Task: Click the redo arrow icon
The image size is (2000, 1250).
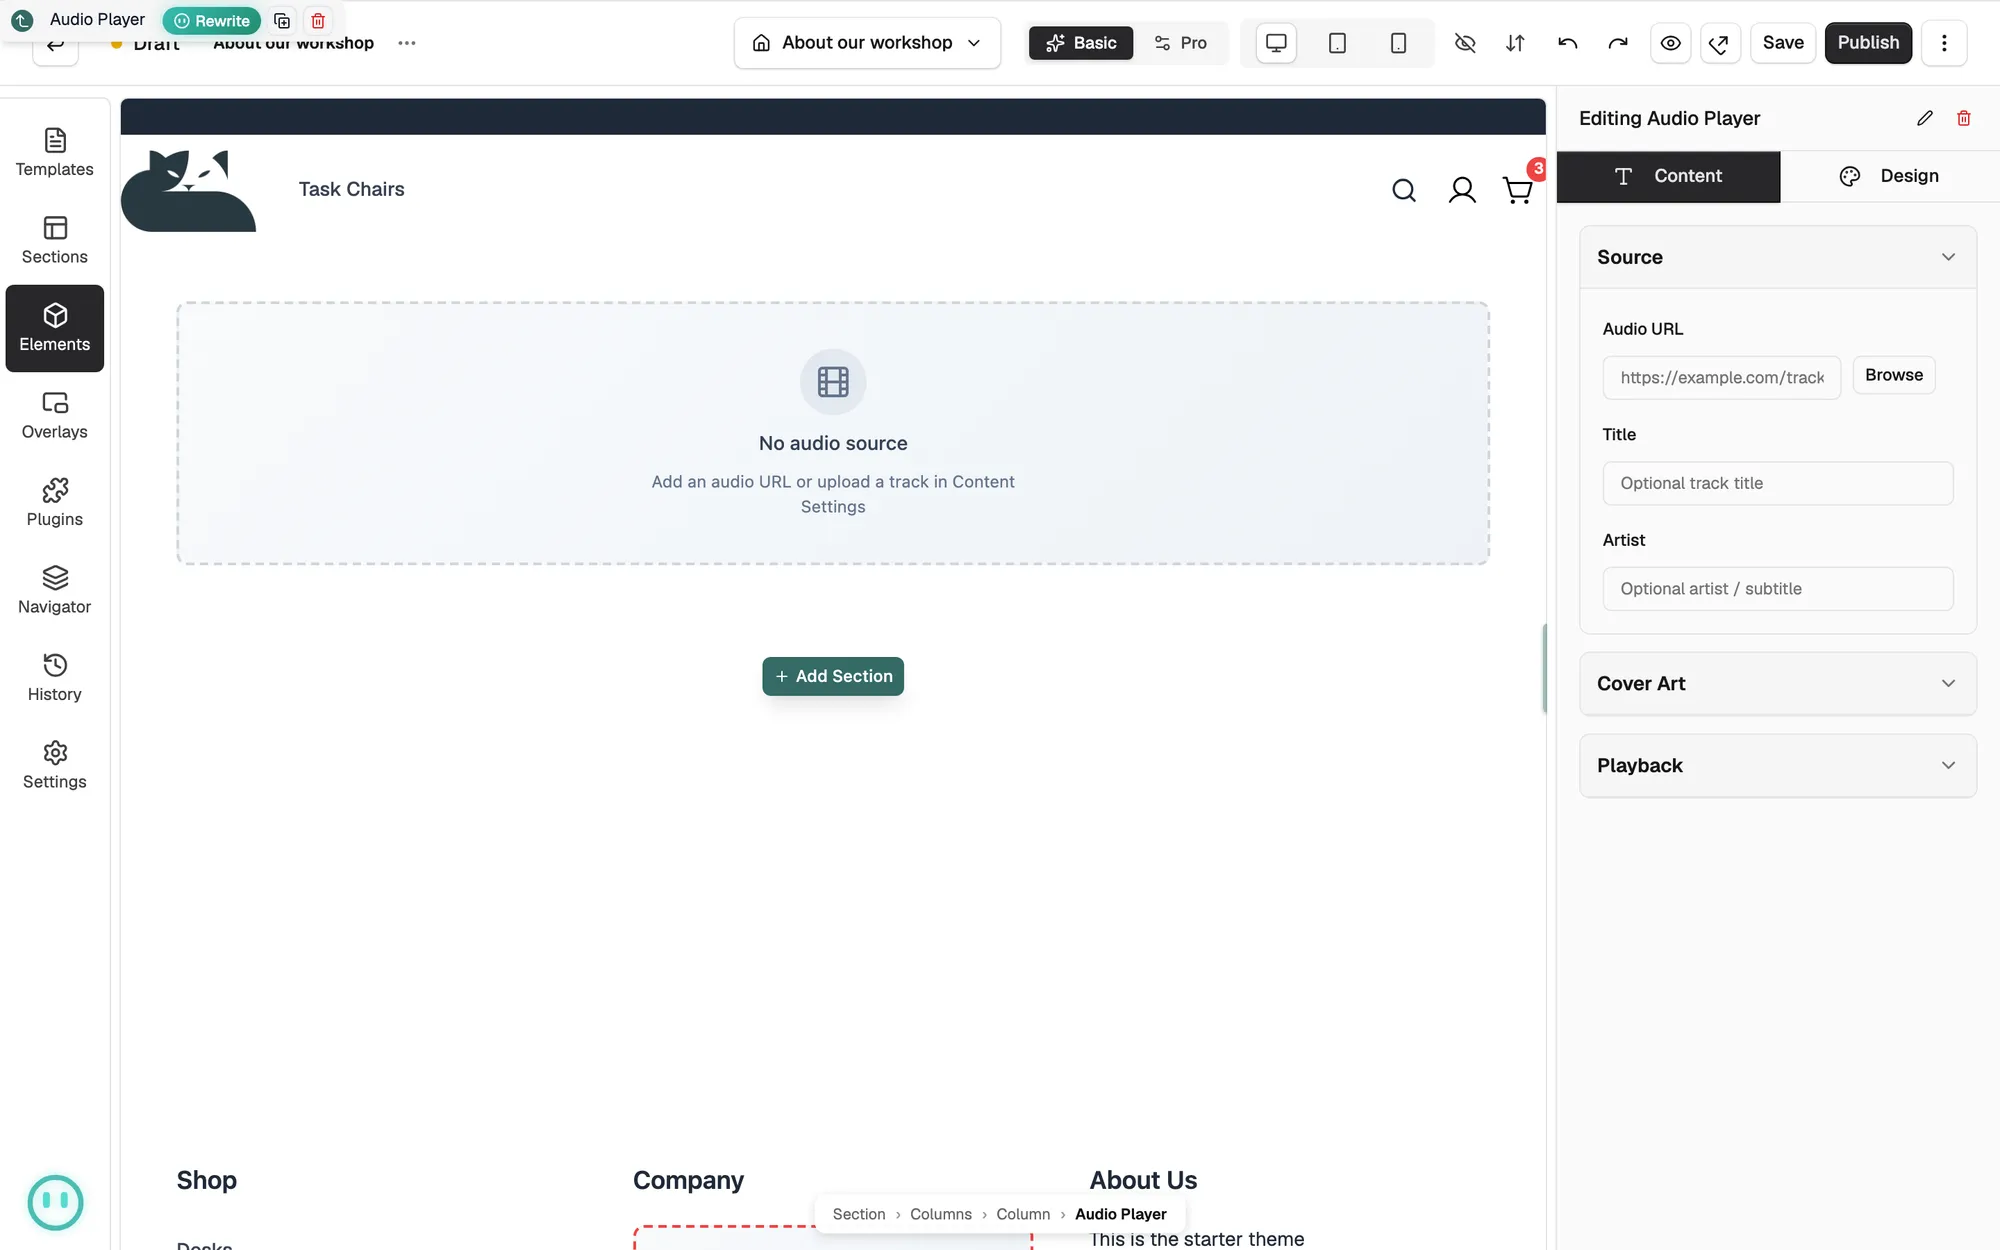Action: [x=1618, y=43]
